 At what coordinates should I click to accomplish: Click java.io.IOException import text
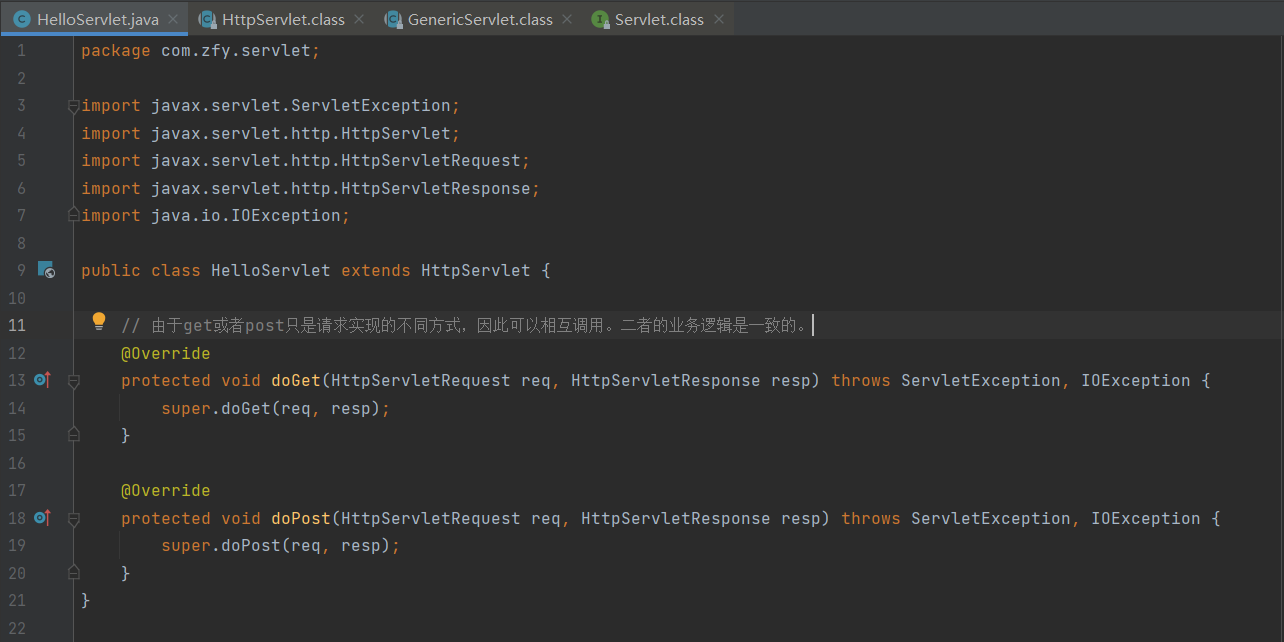[246, 215]
